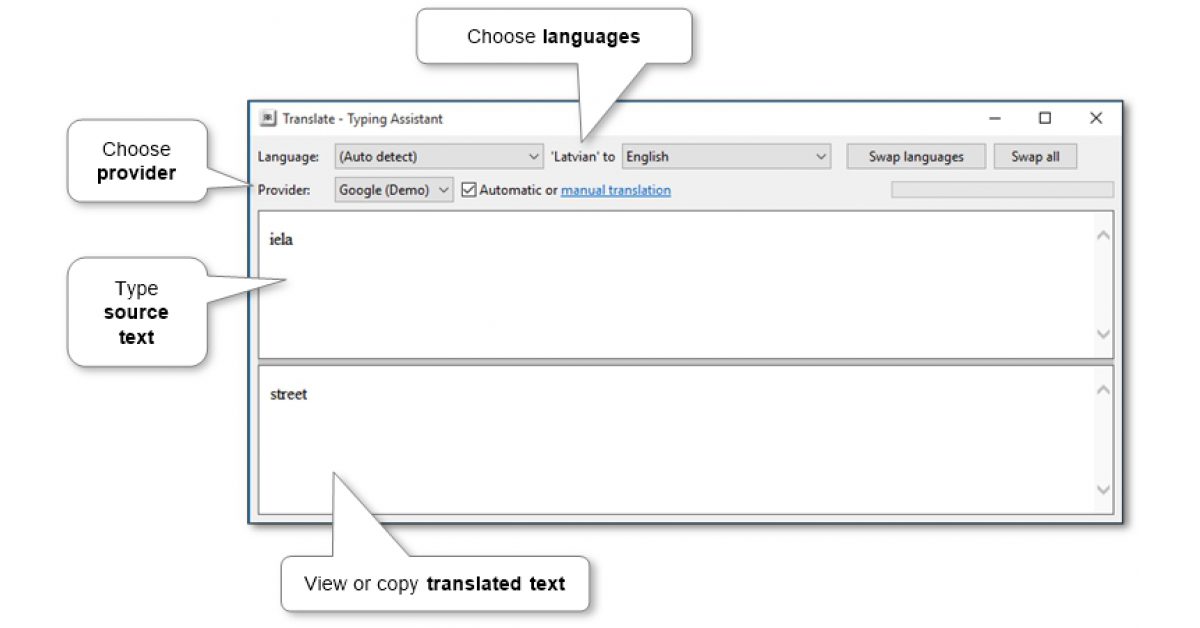Click into the translated text box showing street
This screenshot has height=628, width=1200.
point(680,440)
